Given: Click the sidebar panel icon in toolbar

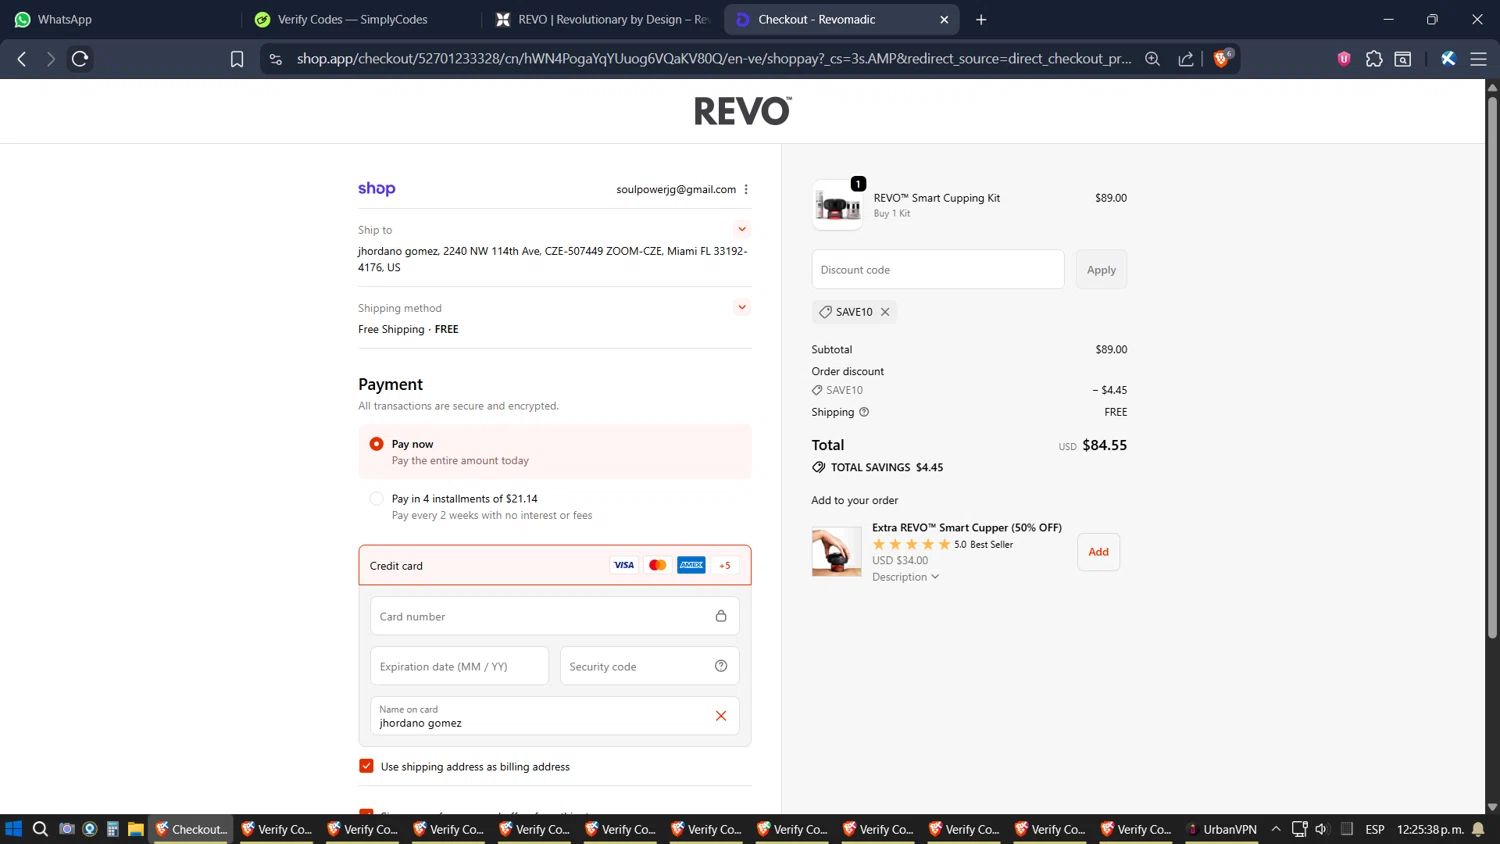Looking at the screenshot, I should point(1403,59).
